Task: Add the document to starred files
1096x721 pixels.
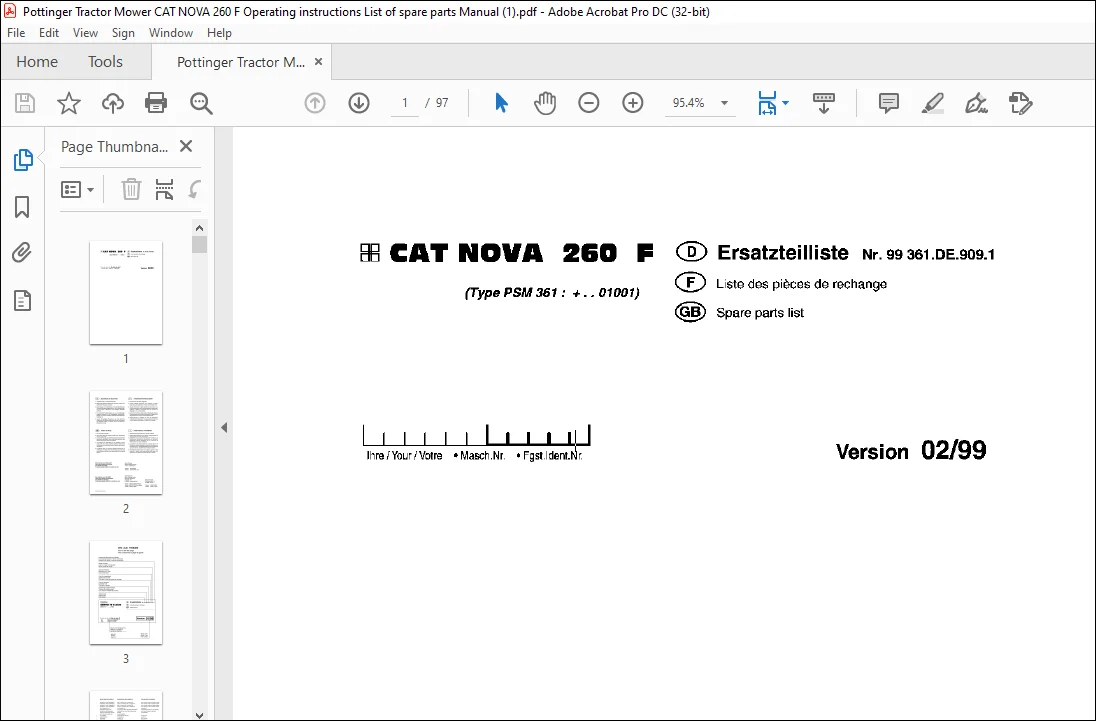Action: point(68,103)
